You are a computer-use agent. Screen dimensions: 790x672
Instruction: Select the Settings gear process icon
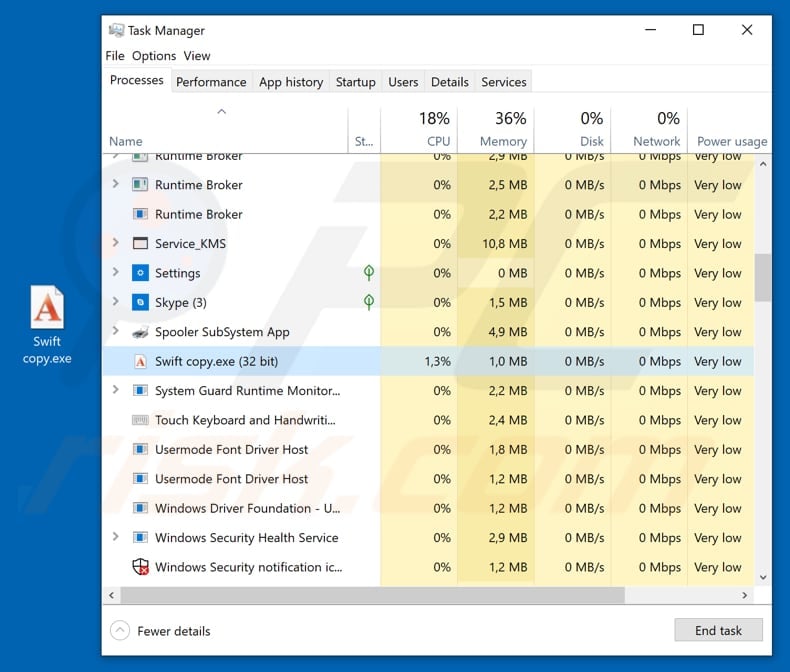point(140,273)
